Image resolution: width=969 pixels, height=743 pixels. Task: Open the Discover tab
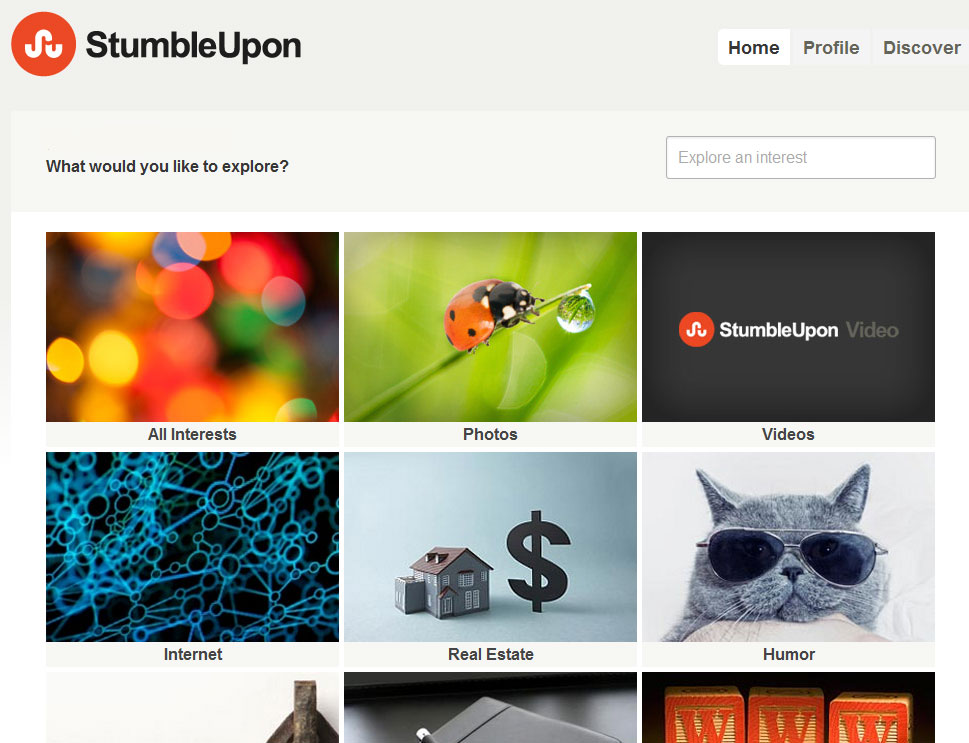(921, 48)
